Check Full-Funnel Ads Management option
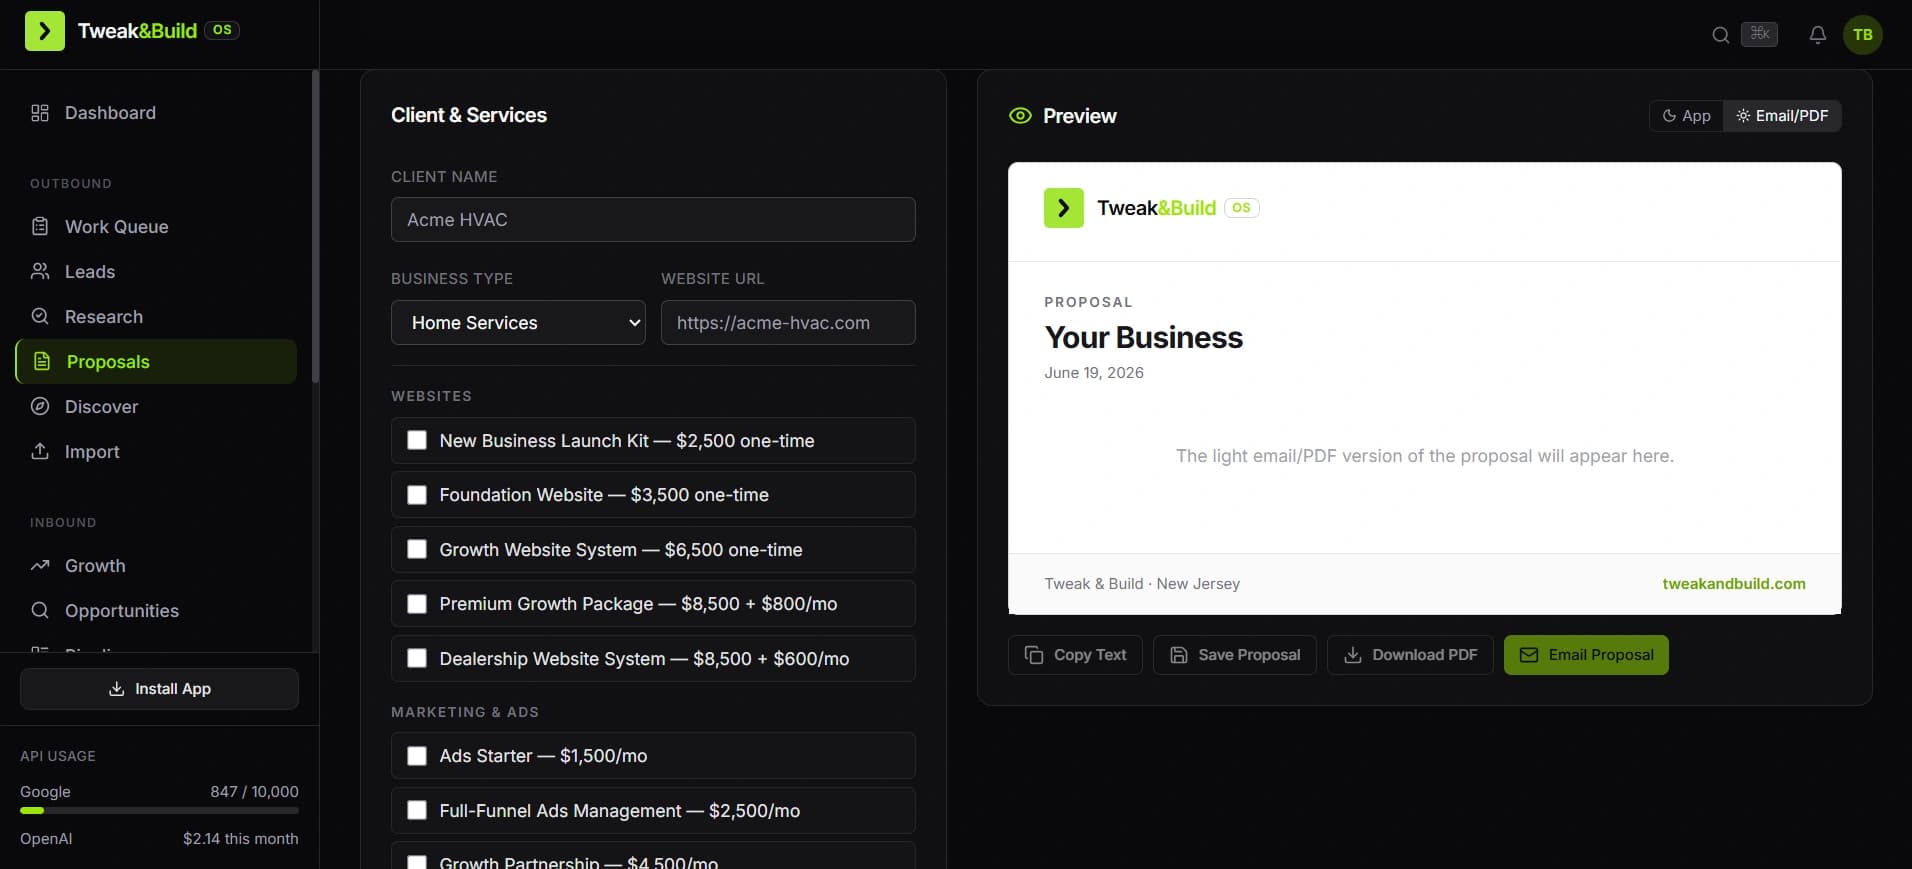This screenshot has width=1912, height=869. tap(417, 810)
